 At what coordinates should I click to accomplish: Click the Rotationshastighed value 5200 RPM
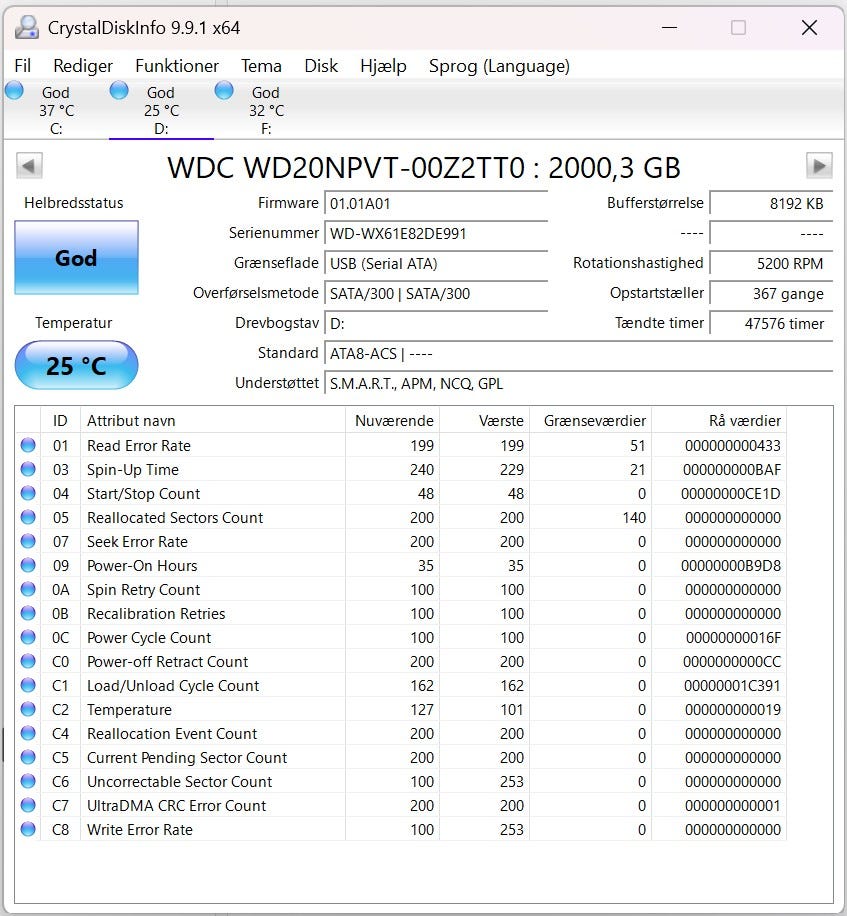(771, 263)
